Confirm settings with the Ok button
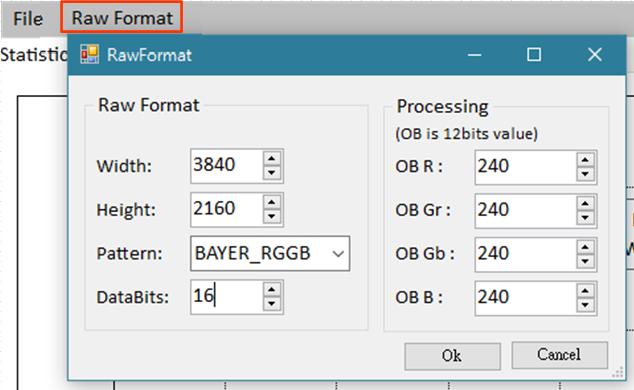 452,356
